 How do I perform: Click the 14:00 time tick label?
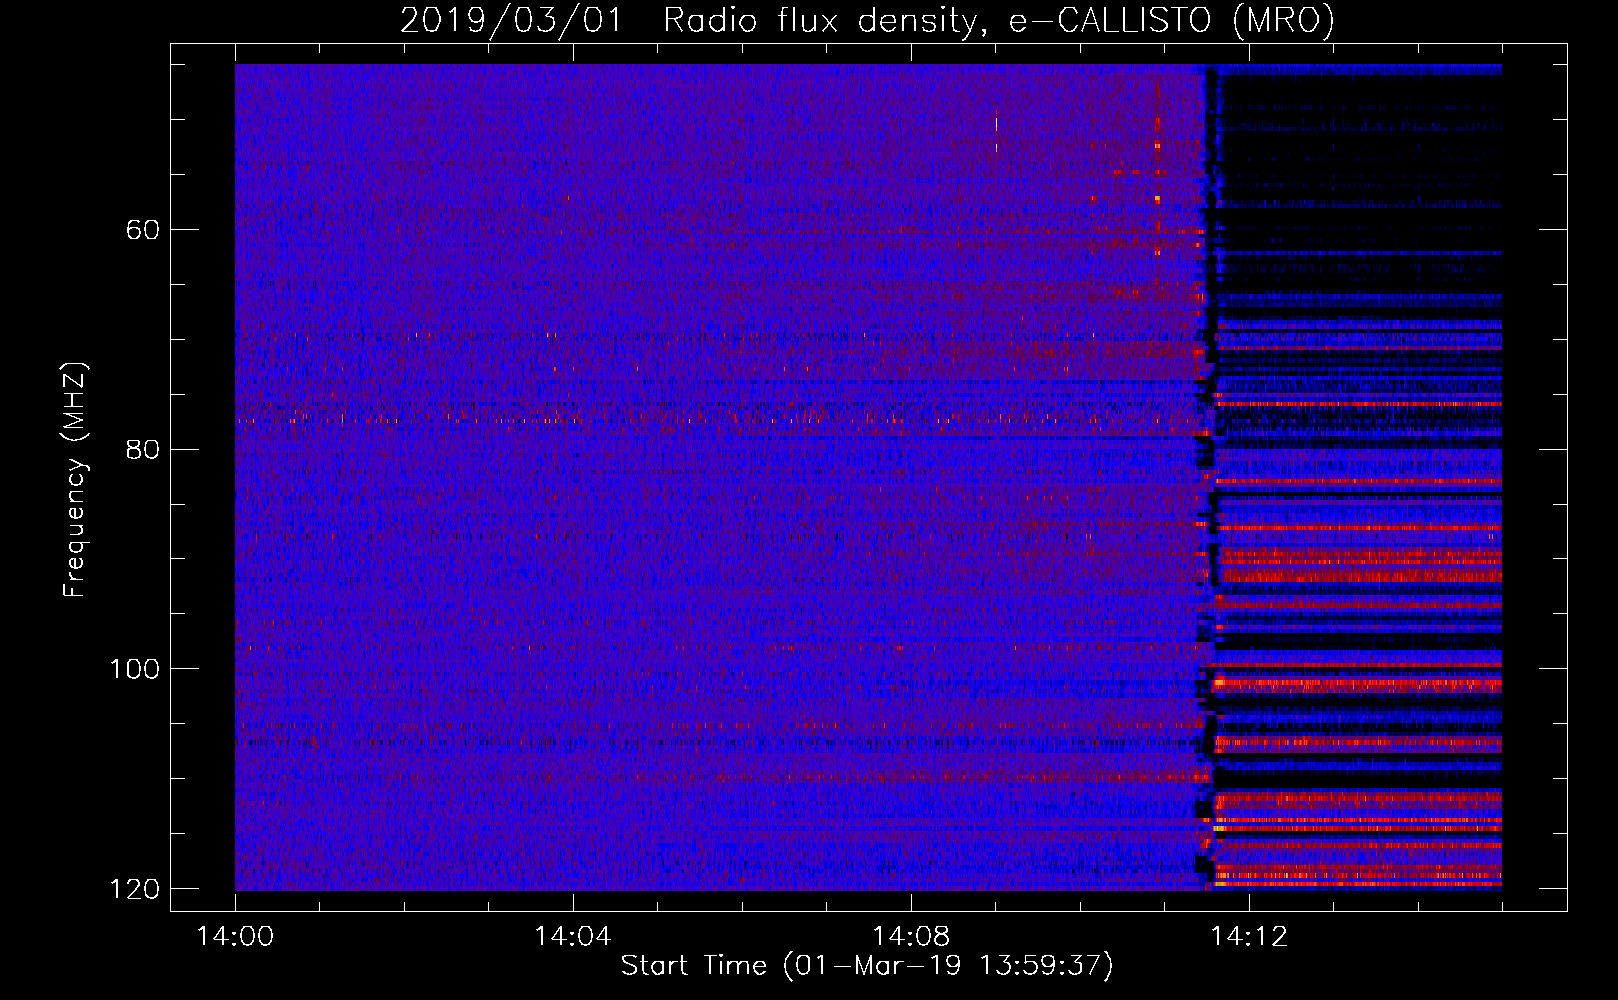pos(235,936)
